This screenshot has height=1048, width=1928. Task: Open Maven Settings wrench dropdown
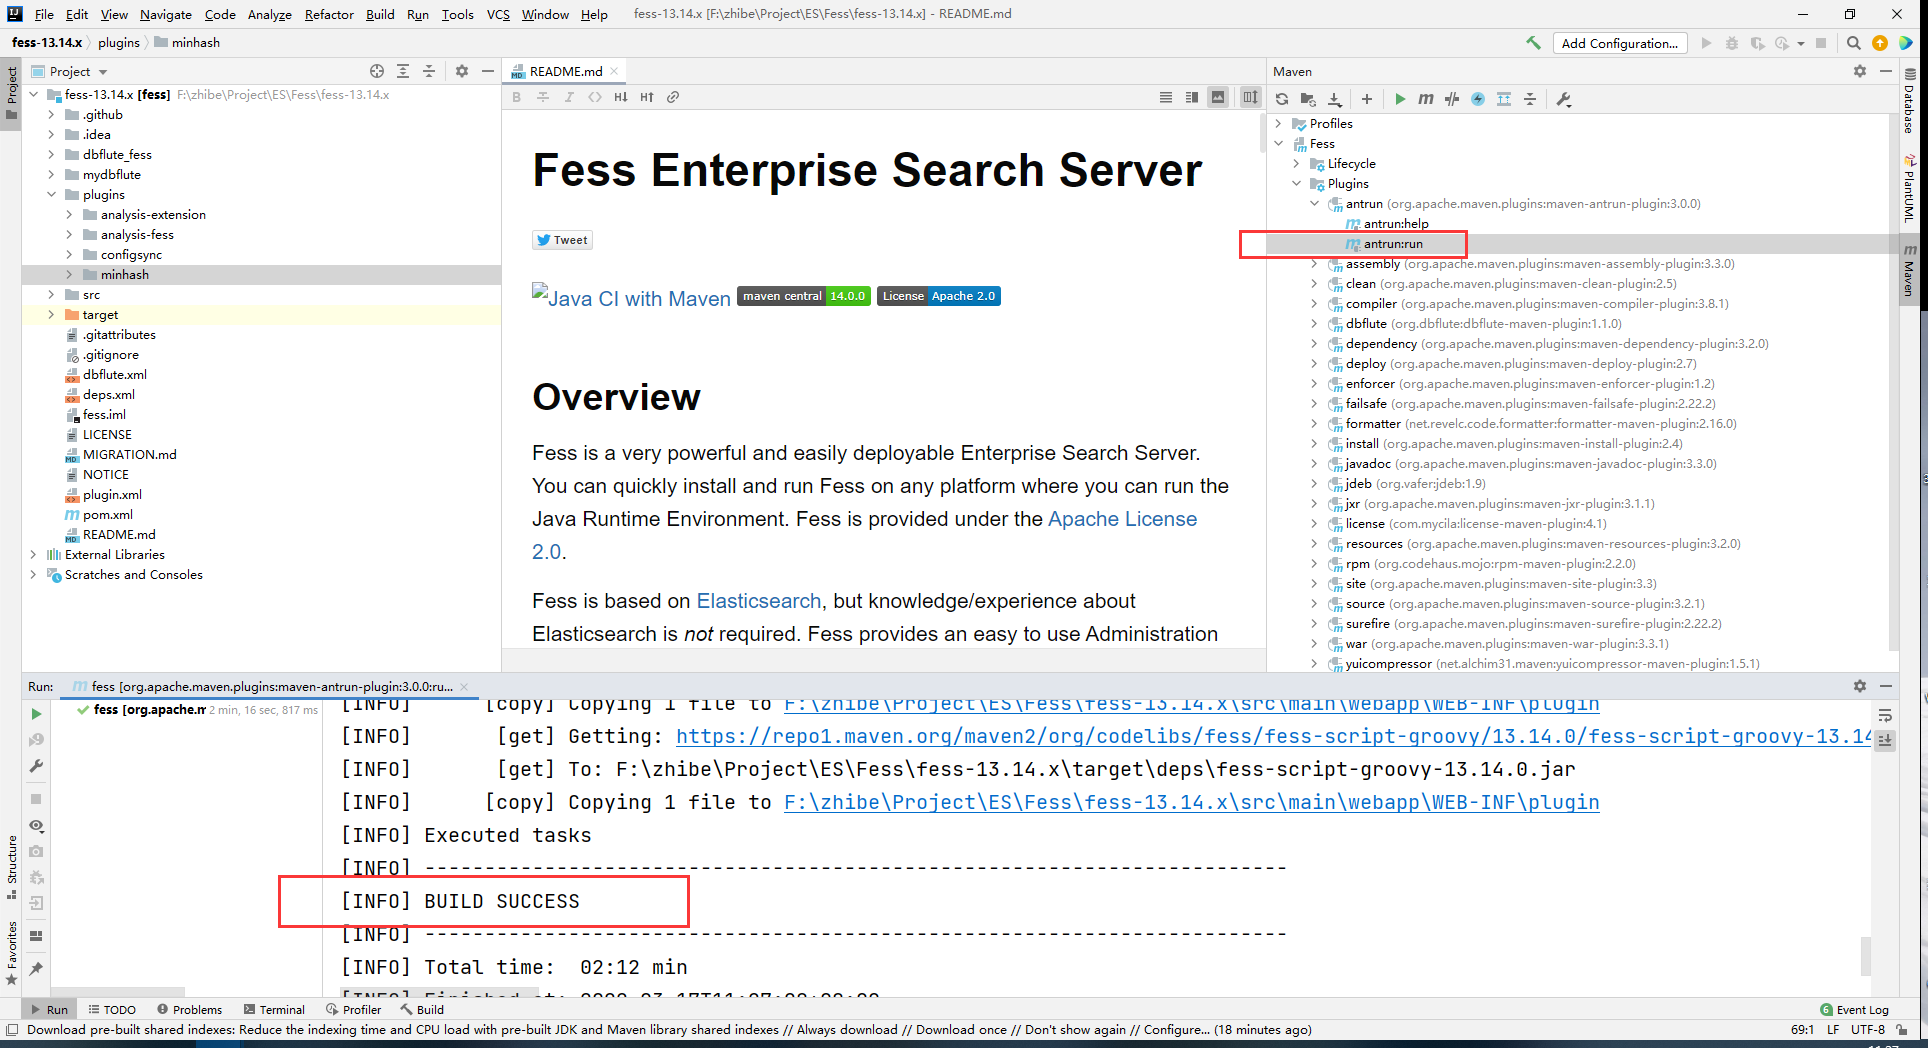tap(1564, 99)
